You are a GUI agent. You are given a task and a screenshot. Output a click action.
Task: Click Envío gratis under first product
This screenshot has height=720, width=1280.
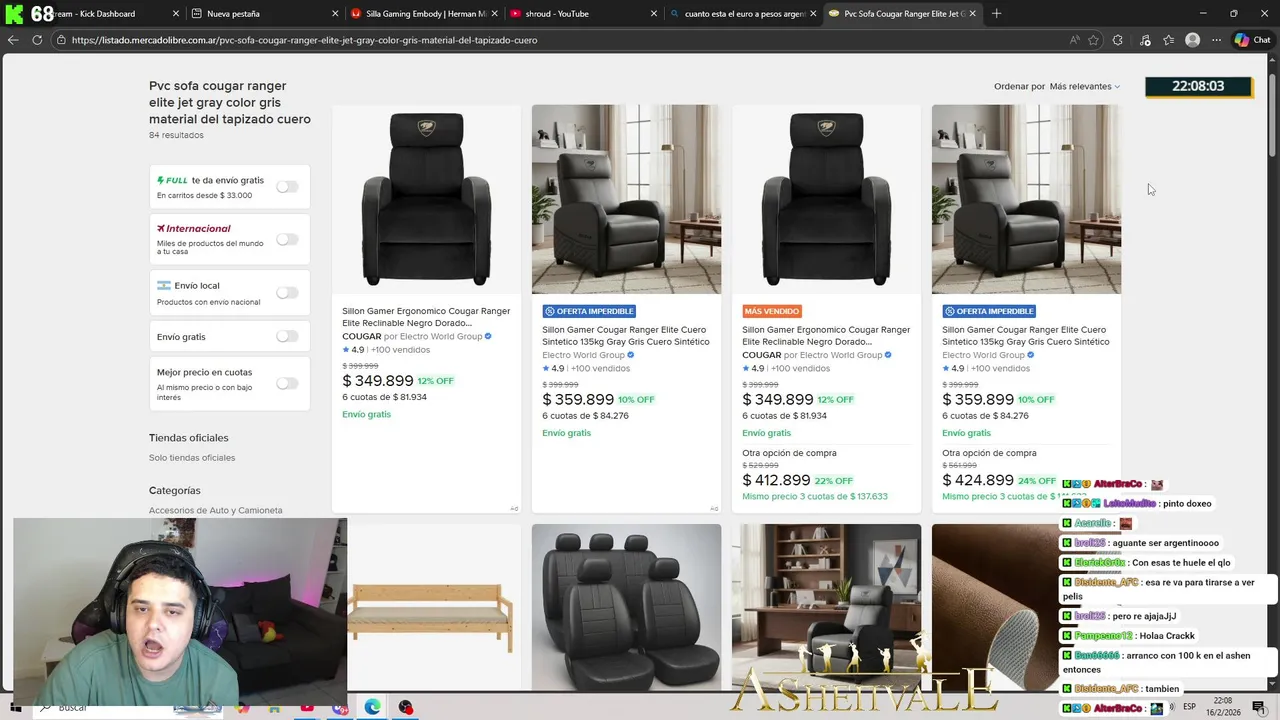tap(366, 414)
